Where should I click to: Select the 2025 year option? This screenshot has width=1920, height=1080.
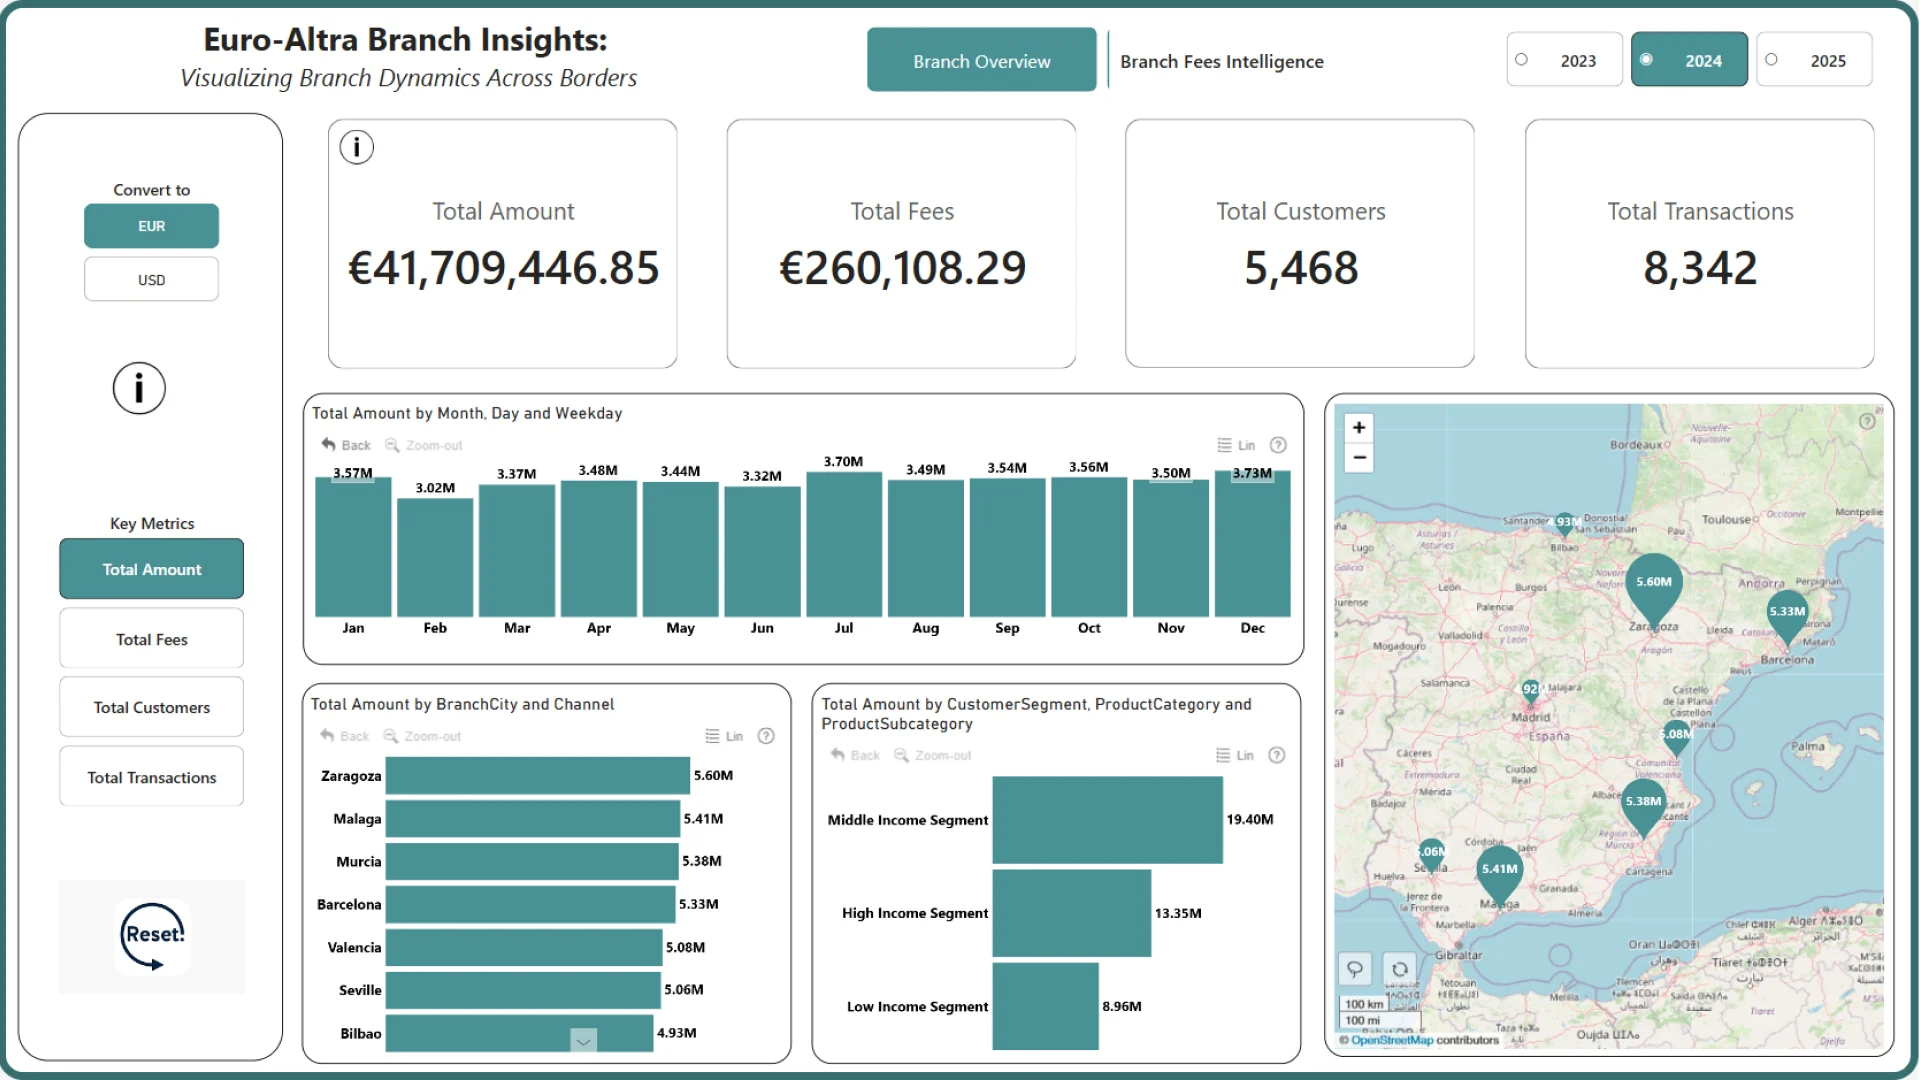[1814, 60]
